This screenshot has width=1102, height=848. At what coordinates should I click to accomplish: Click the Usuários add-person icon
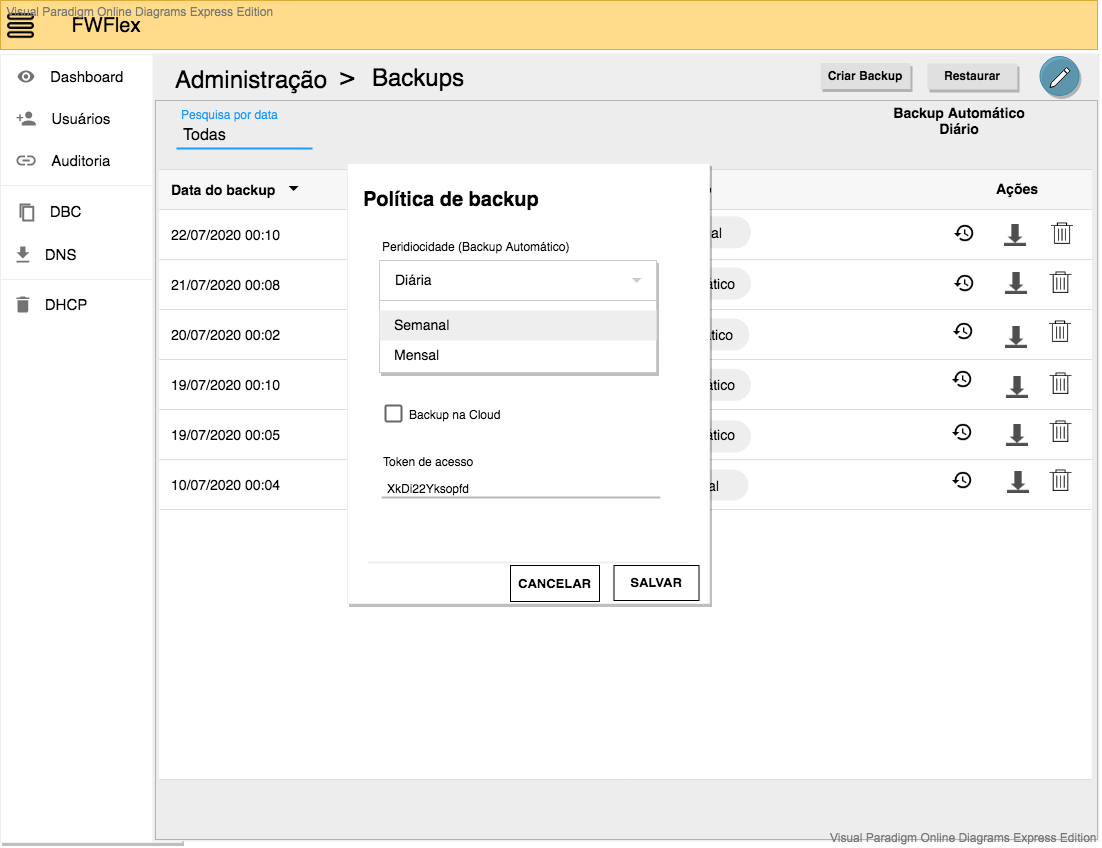[26, 119]
